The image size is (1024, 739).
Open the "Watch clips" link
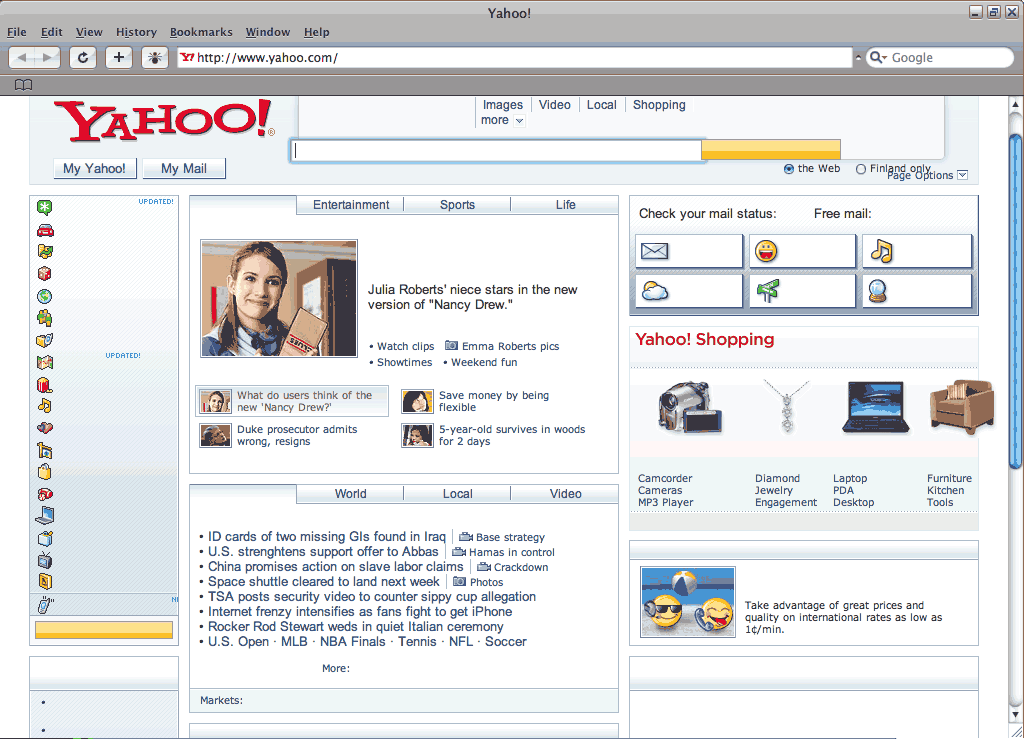point(405,346)
